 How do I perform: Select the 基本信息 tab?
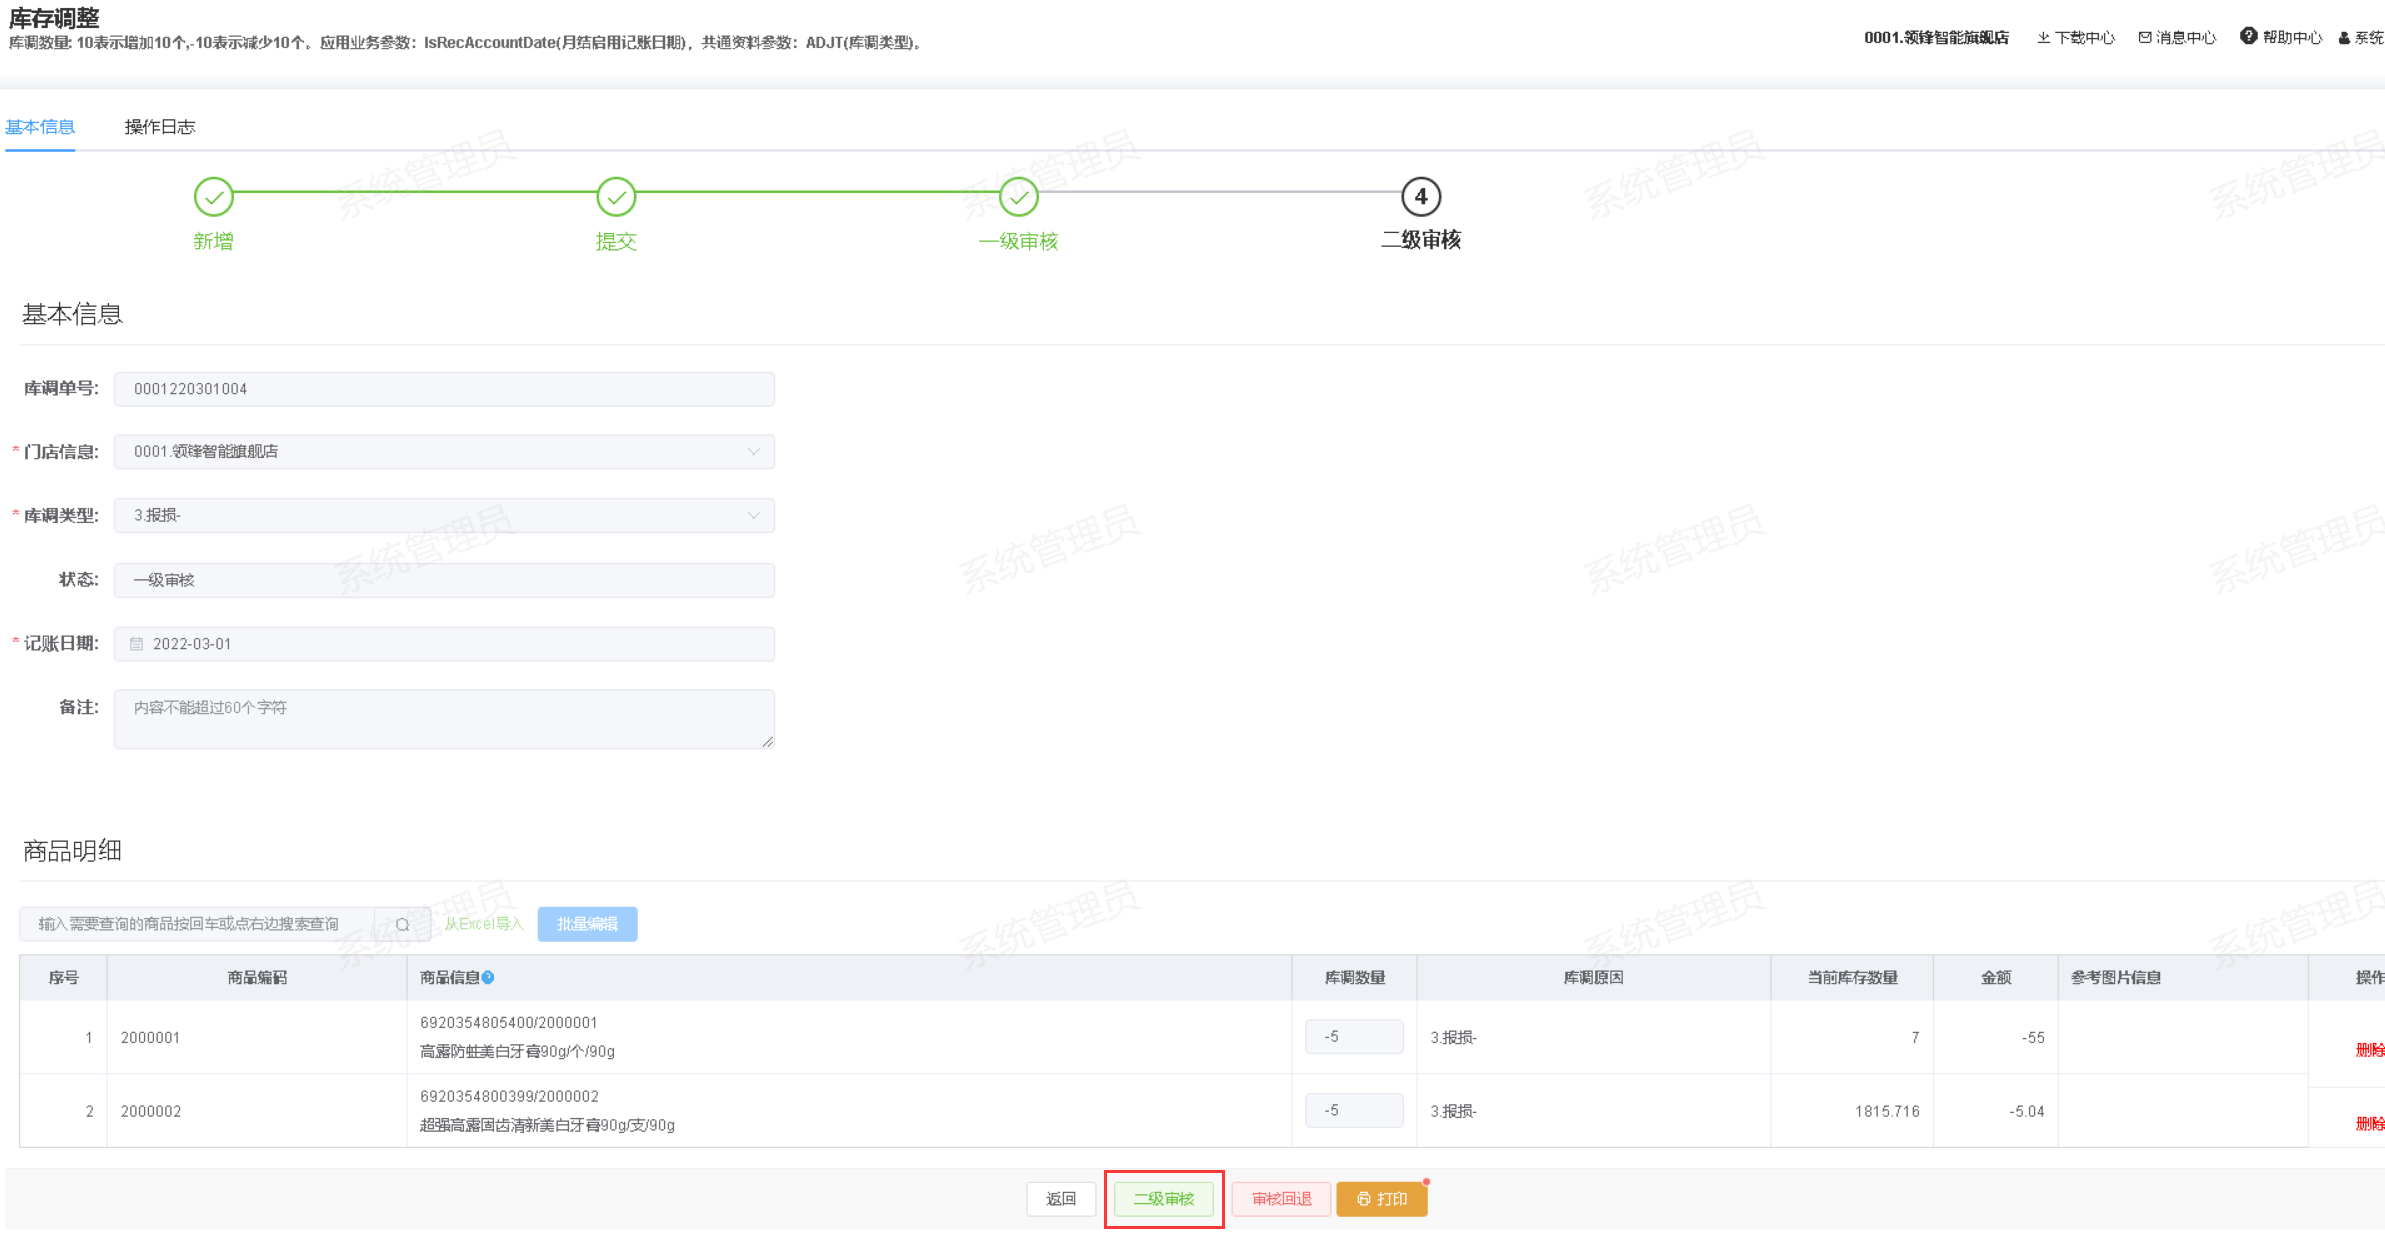[x=40, y=127]
